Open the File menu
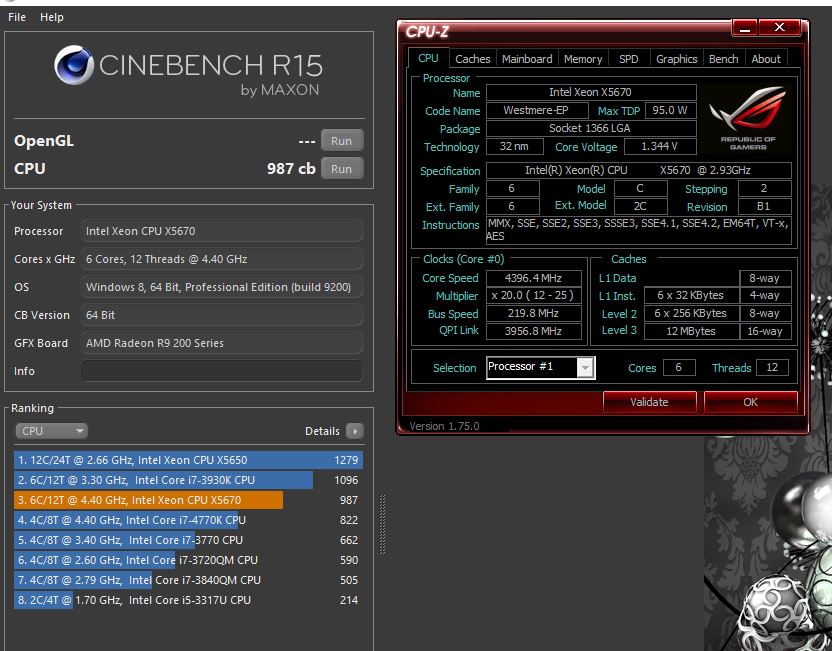832x651 pixels. (x=17, y=17)
